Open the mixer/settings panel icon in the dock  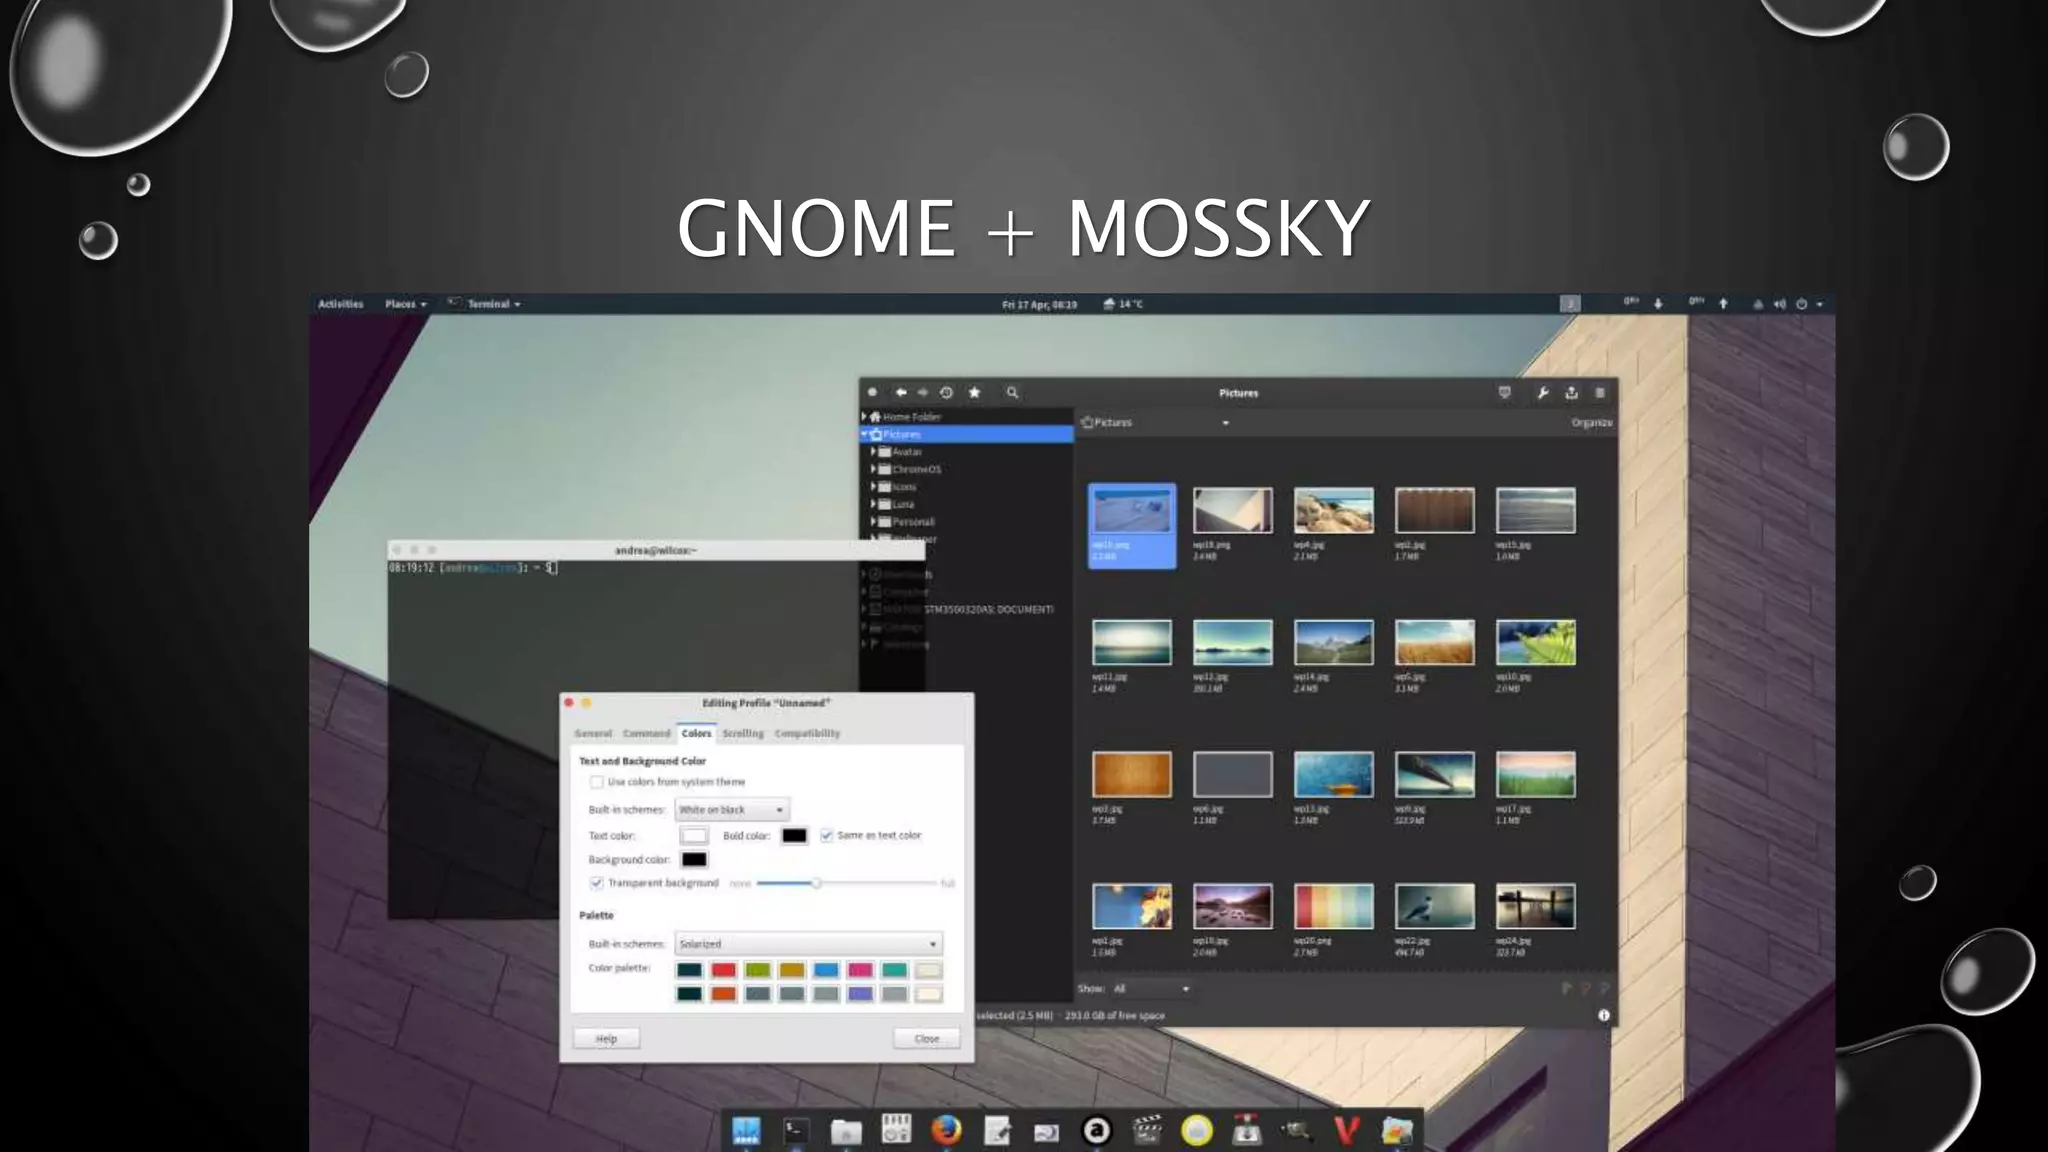click(x=896, y=1129)
